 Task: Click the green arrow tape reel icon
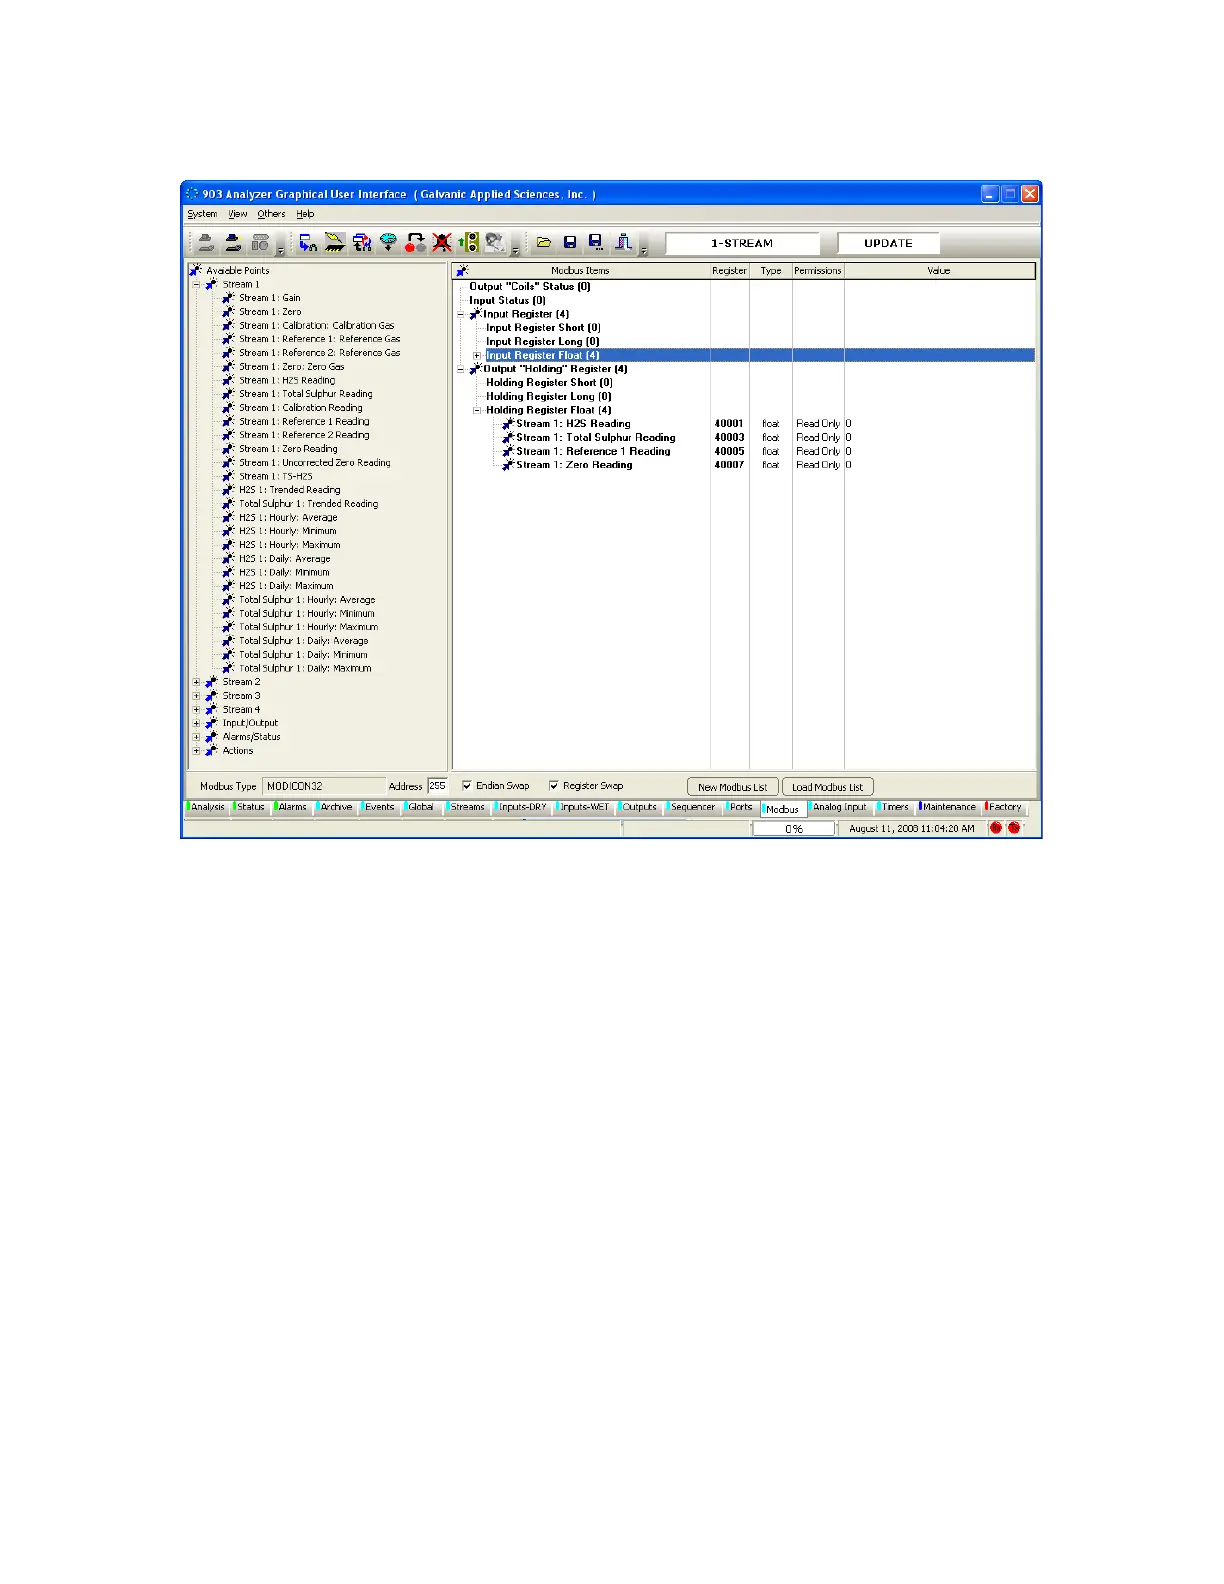pyautogui.click(x=469, y=242)
